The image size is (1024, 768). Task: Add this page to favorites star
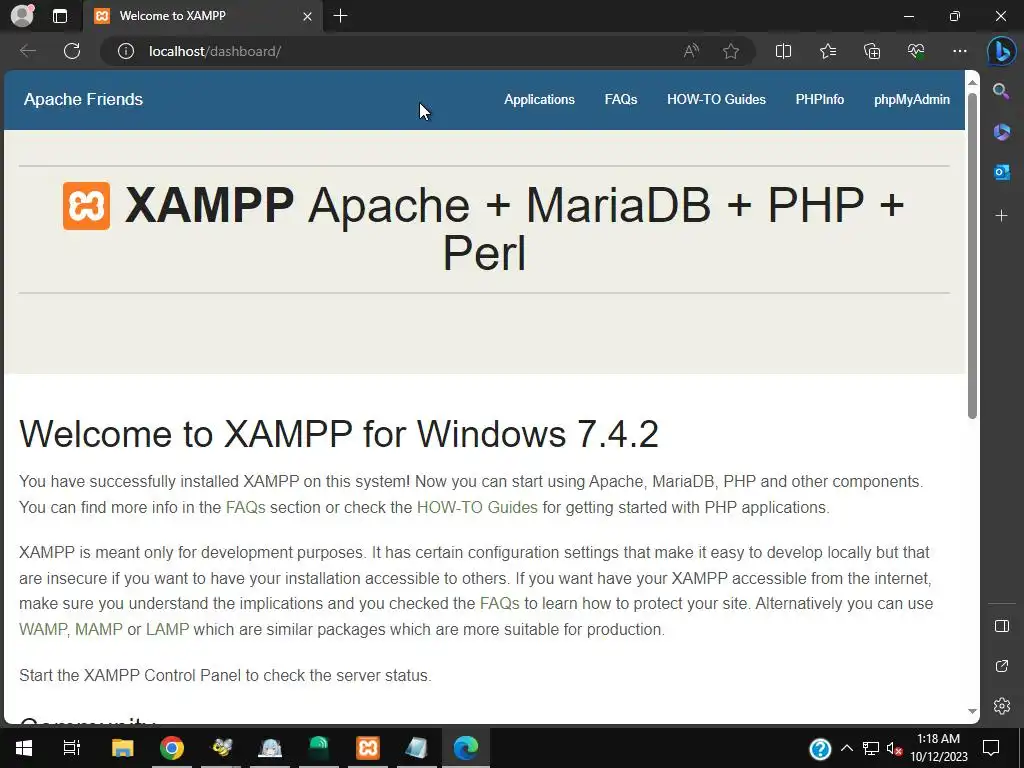pos(731,51)
